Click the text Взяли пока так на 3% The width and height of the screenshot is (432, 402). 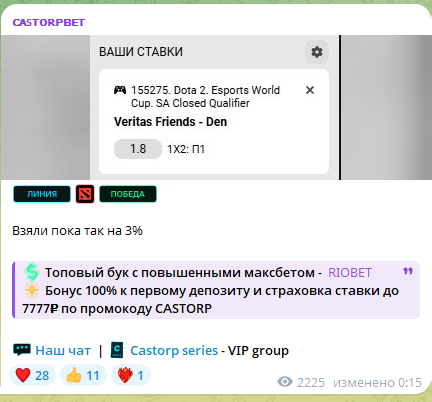click(x=77, y=231)
